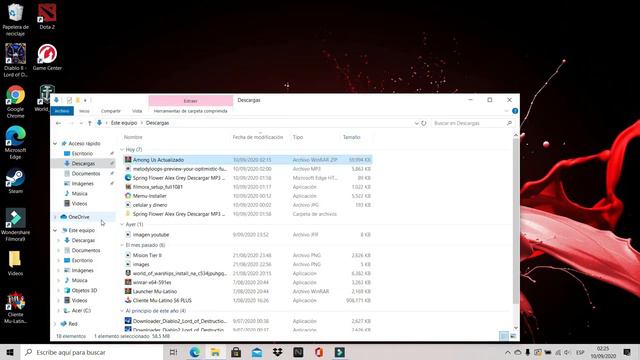Open address bar history dropdown
Screen dimensions: 640x360
coord(416,123)
